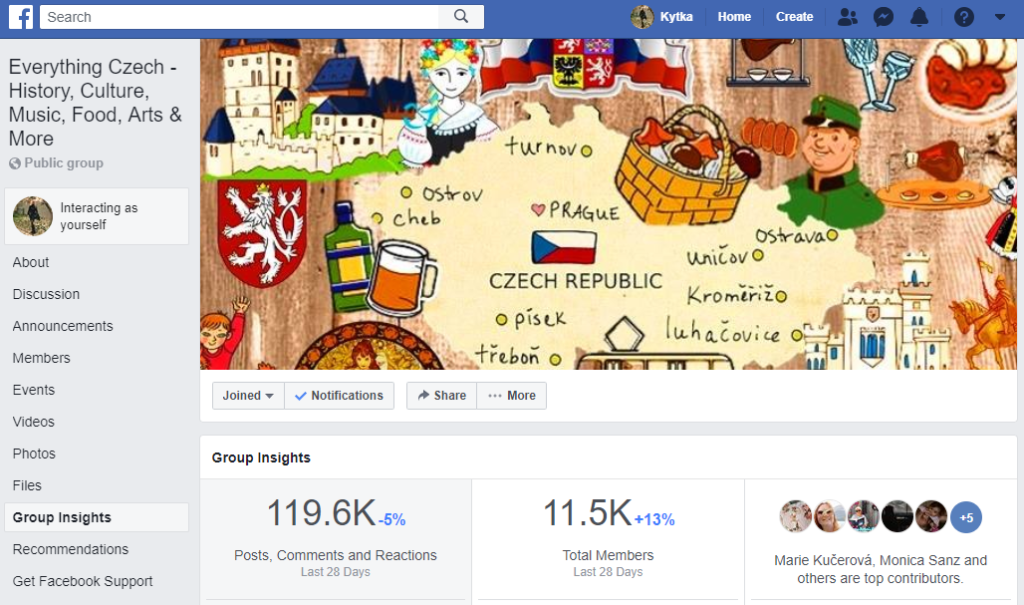Click Kytka's profile picture in top bar

642,17
